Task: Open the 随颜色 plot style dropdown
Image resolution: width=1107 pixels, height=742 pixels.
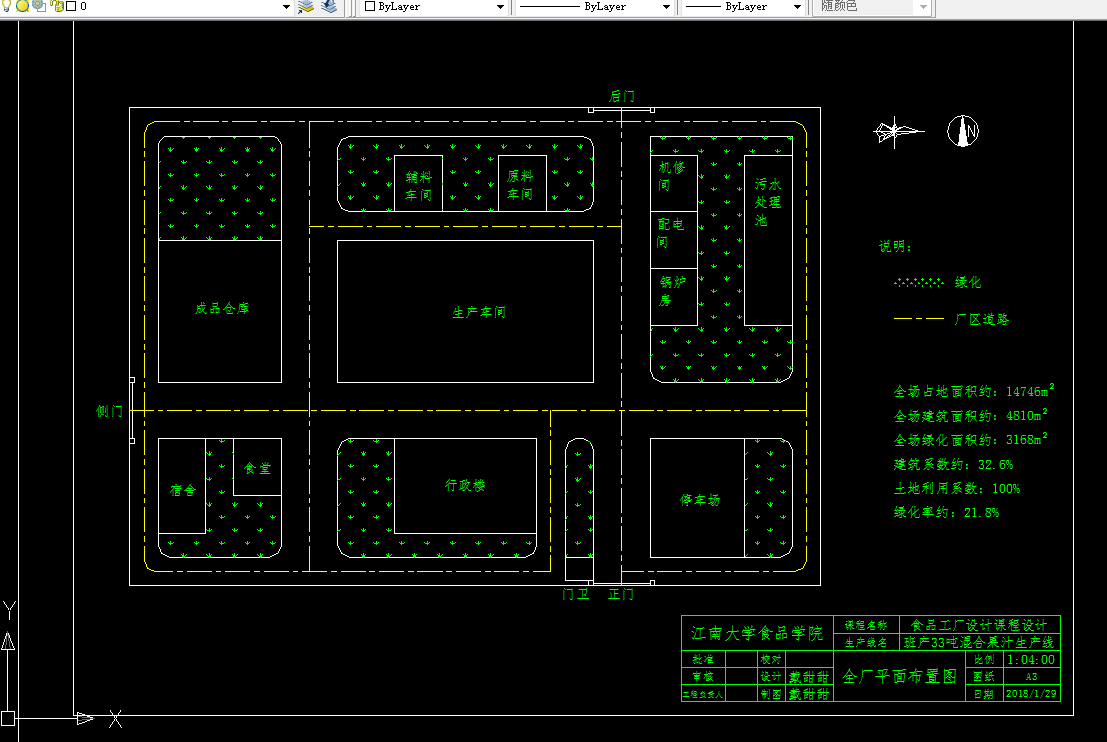Action: 923,7
